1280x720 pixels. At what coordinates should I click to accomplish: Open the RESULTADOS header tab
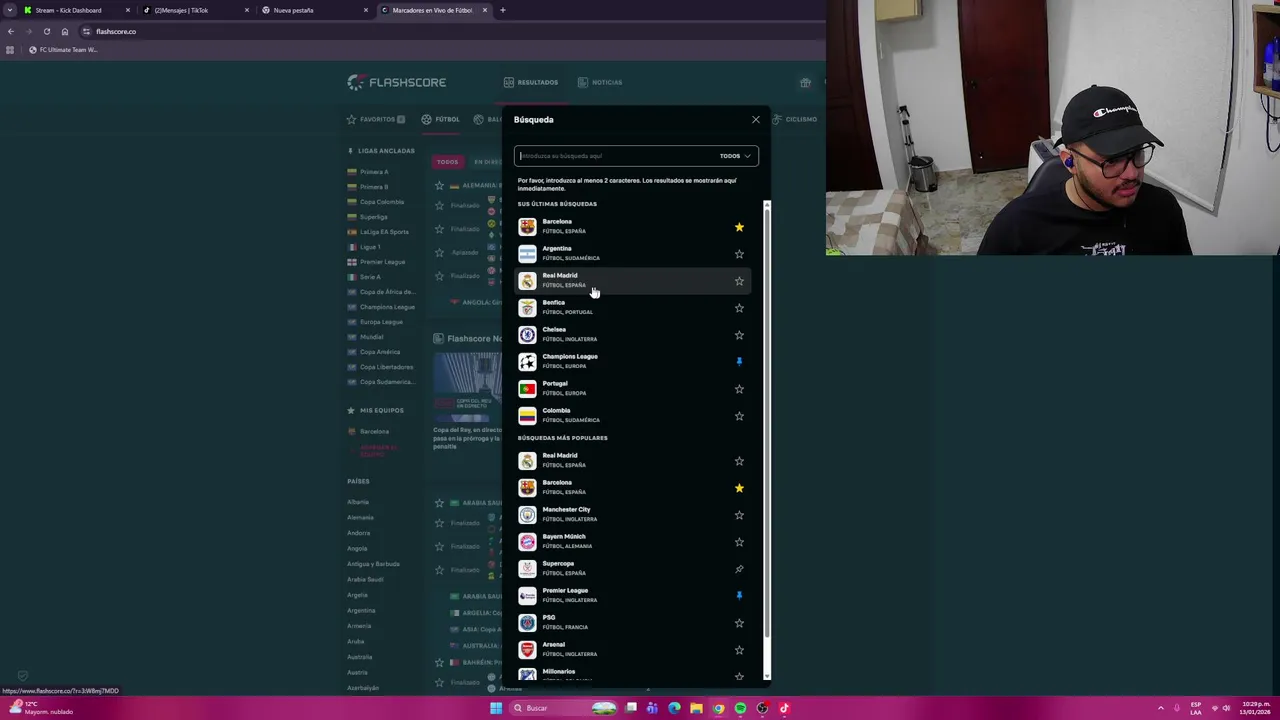(531, 82)
